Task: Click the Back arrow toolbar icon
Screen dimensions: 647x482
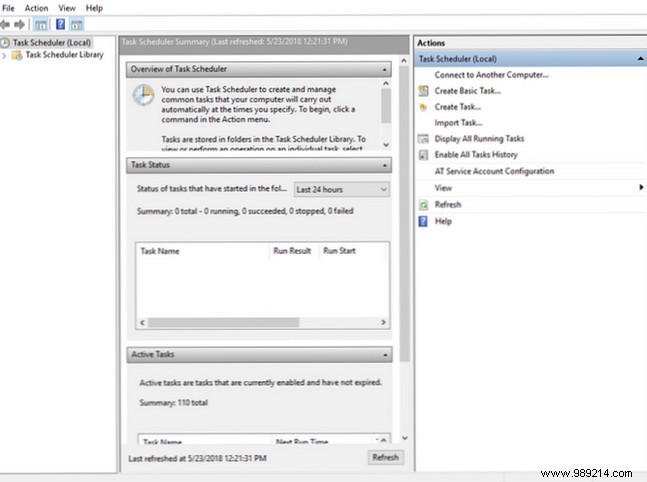Action: tap(7, 24)
